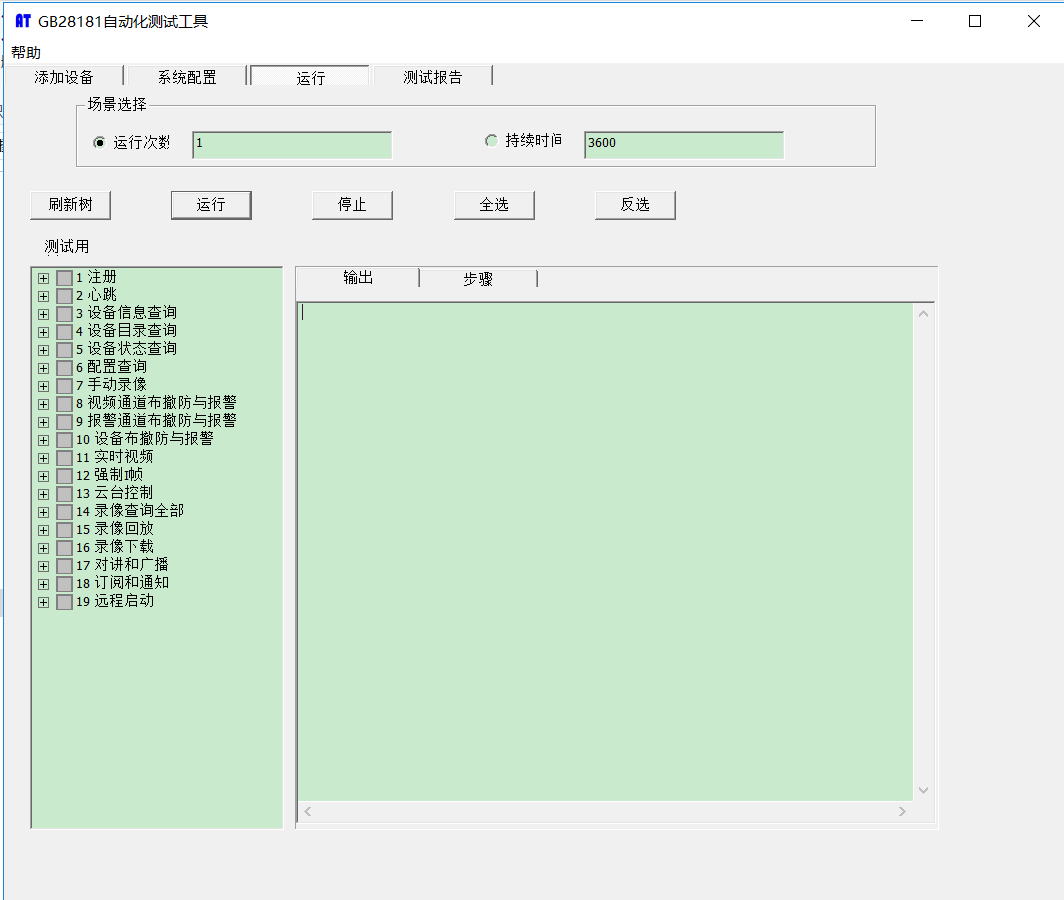Check the 6 配置查询 checkbox
1064x900 pixels.
pyautogui.click(x=64, y=368)
